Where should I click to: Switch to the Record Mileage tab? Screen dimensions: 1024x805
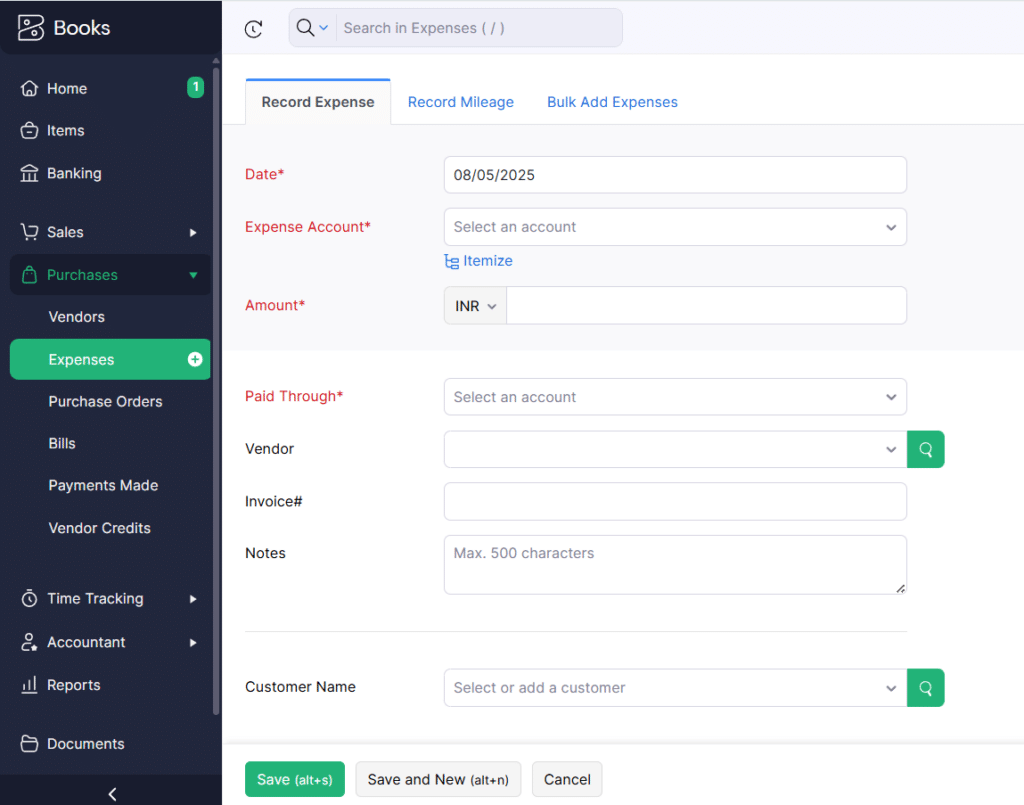[x=460, y=102]
